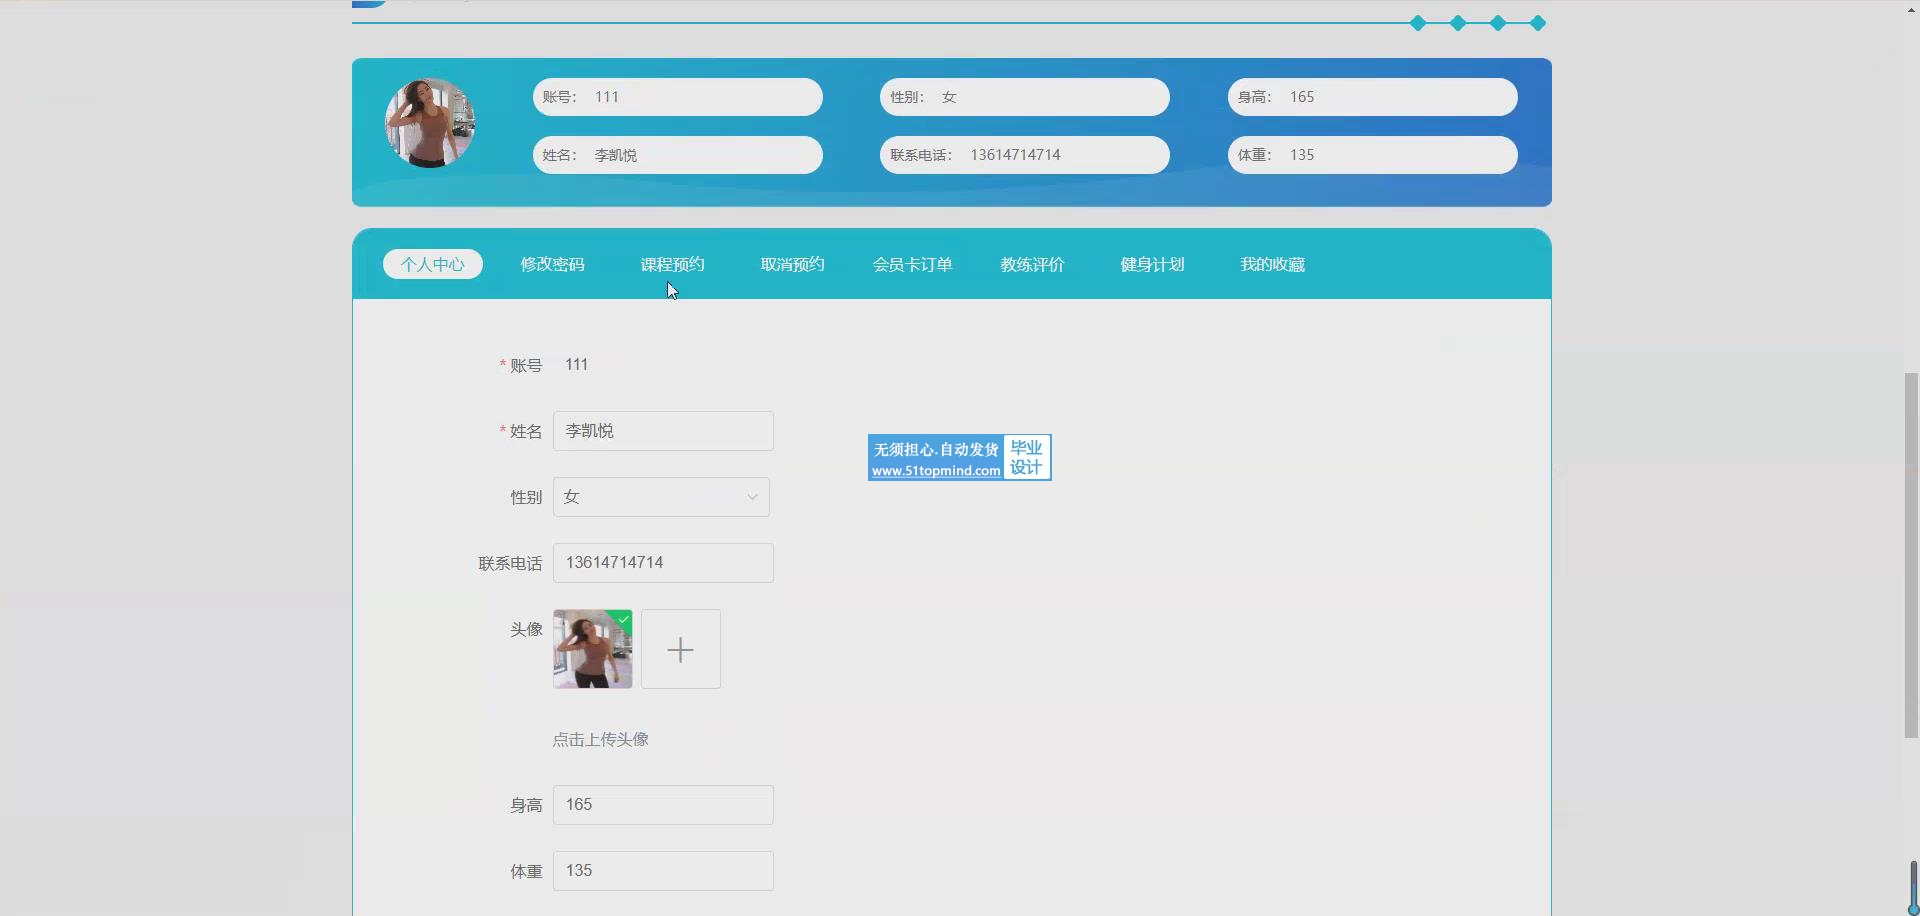The height and width of the screenshot is (916, 1920).
Task: Click the 51topmind watermark banner
Action: (959, 458)
